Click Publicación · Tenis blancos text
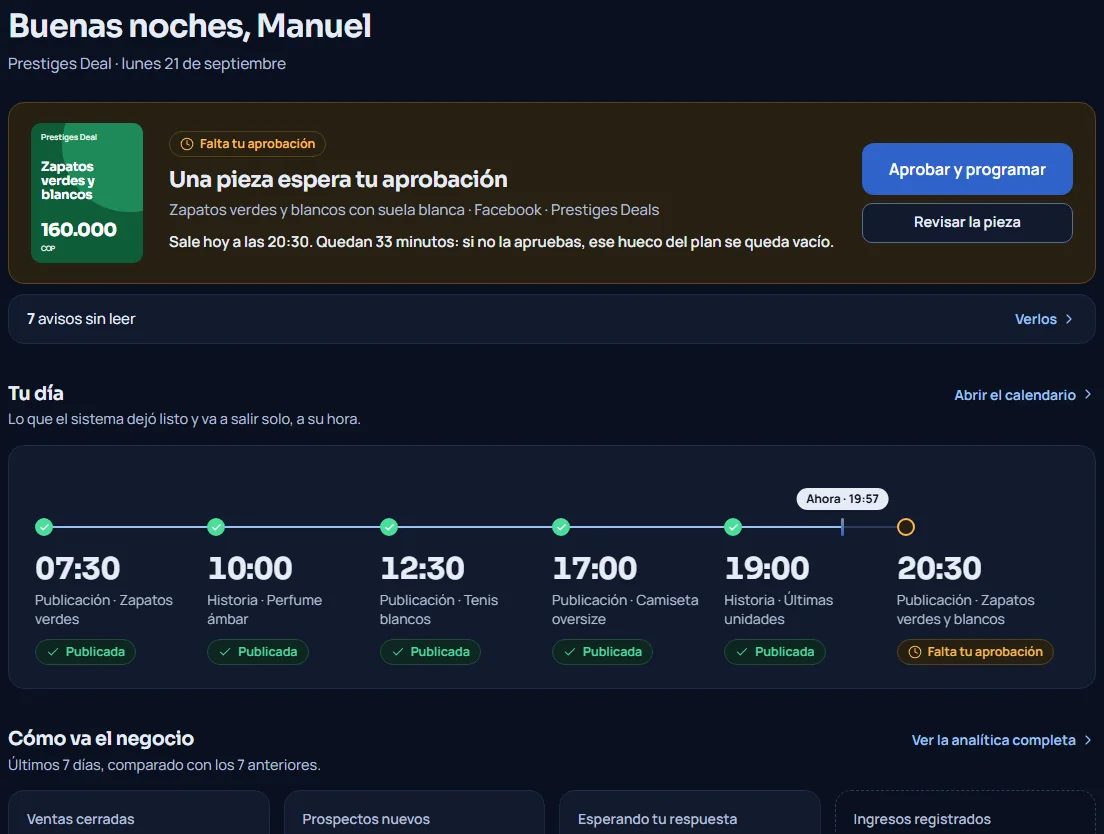The height and width of the screenshot is (834, 1104). point(439,609)
